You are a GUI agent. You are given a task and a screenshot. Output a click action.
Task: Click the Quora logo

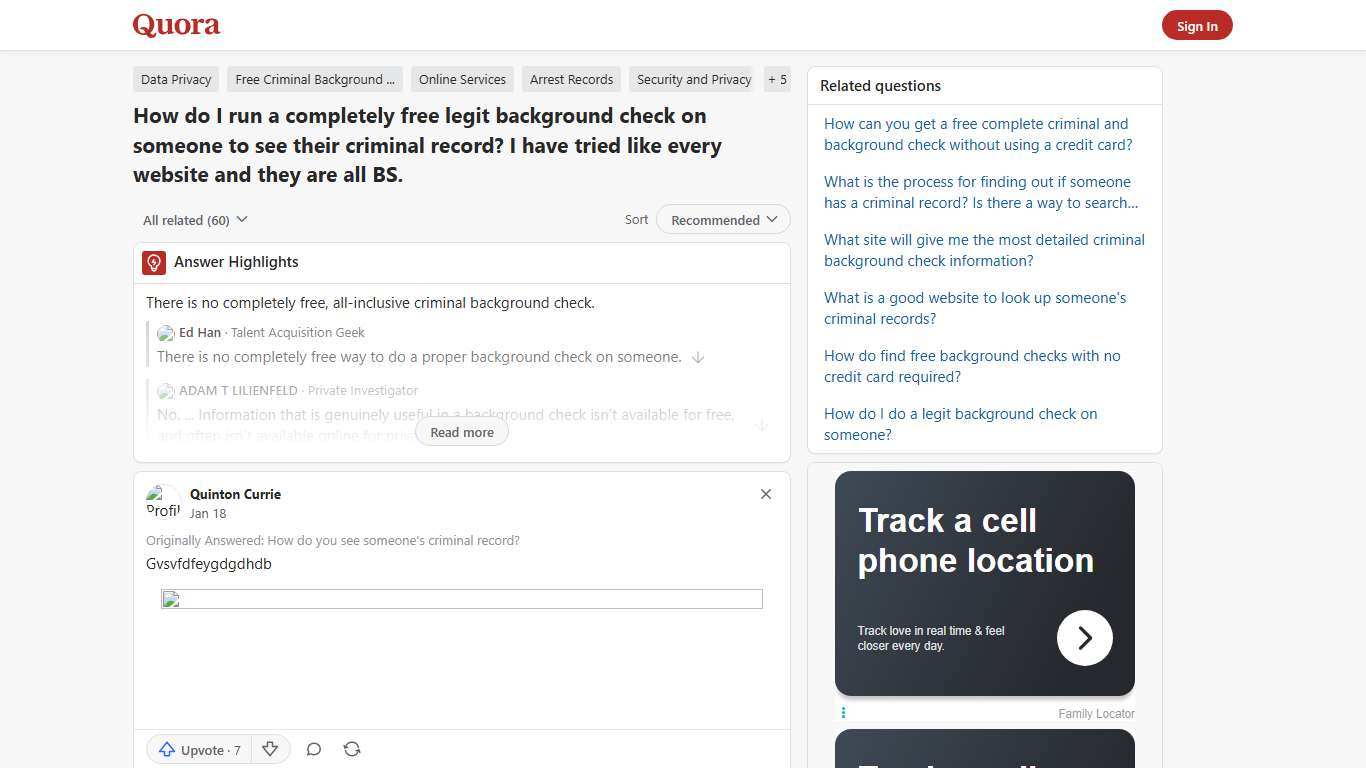point(175,24)
